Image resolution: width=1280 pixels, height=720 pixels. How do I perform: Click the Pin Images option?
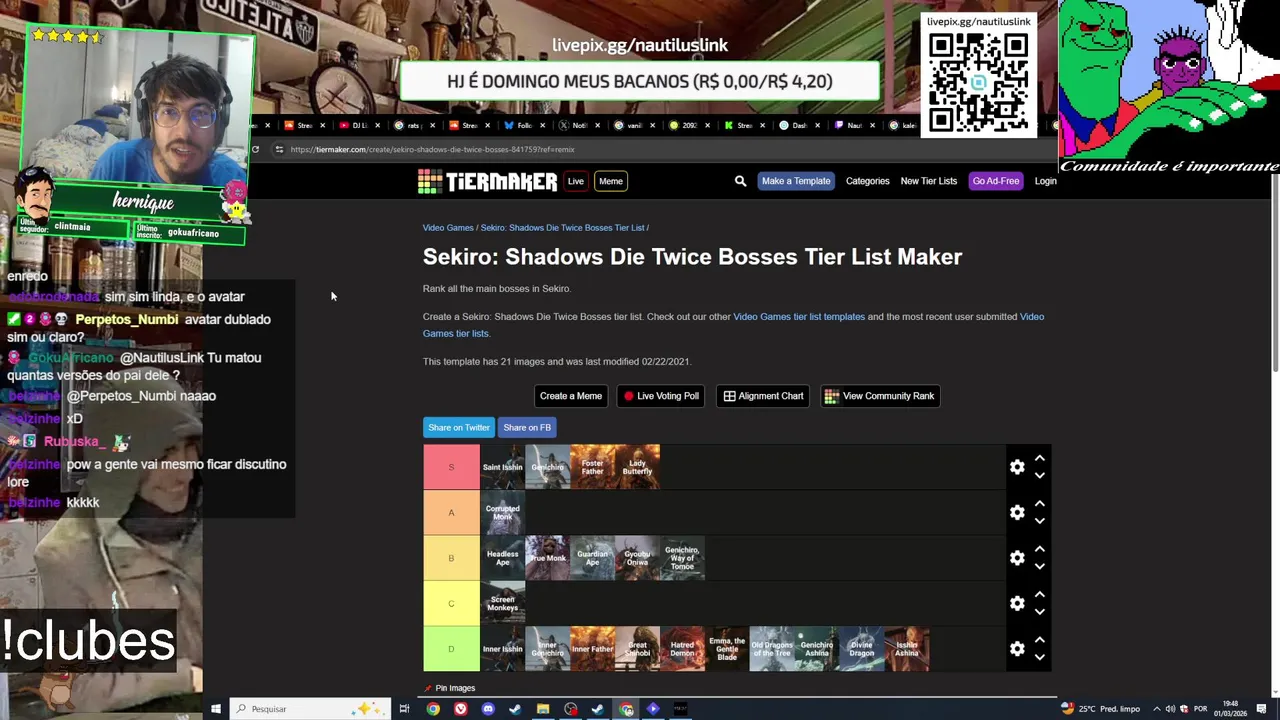(x=449, y=688)
